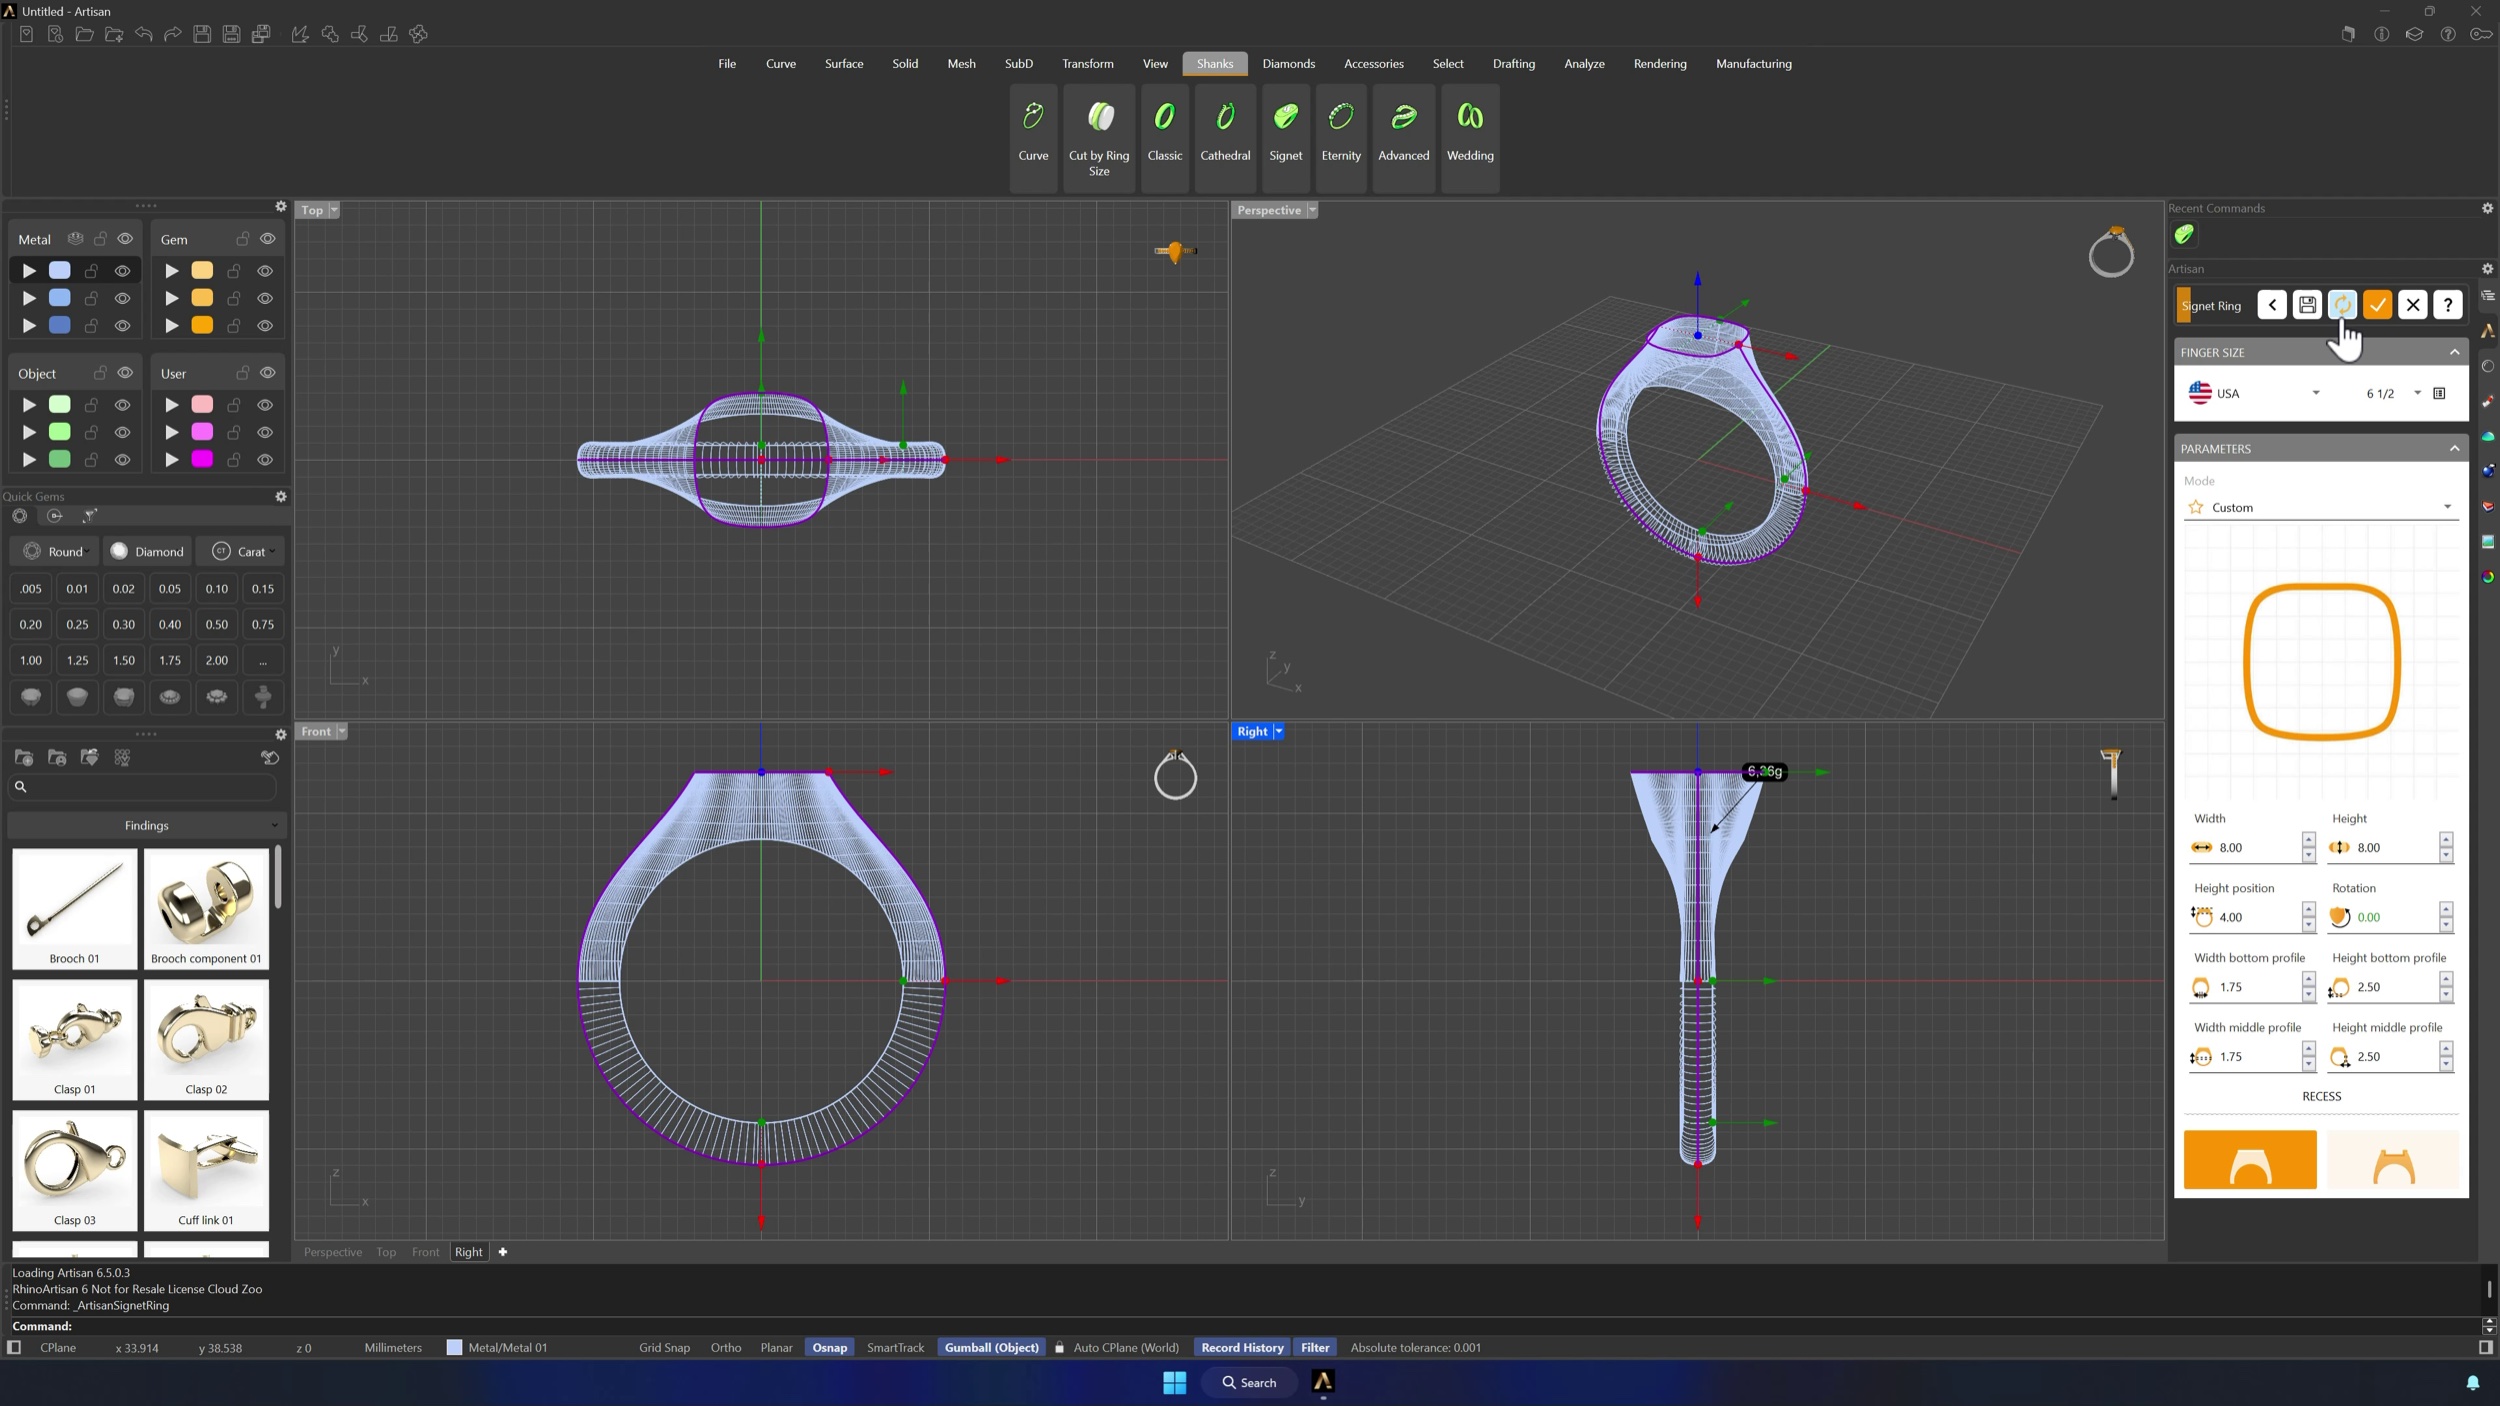Image resolution: width=2500 pixels, height=1406 pixels.
Task: Toggle Osnap in status bar
Action: point(830,1348)
